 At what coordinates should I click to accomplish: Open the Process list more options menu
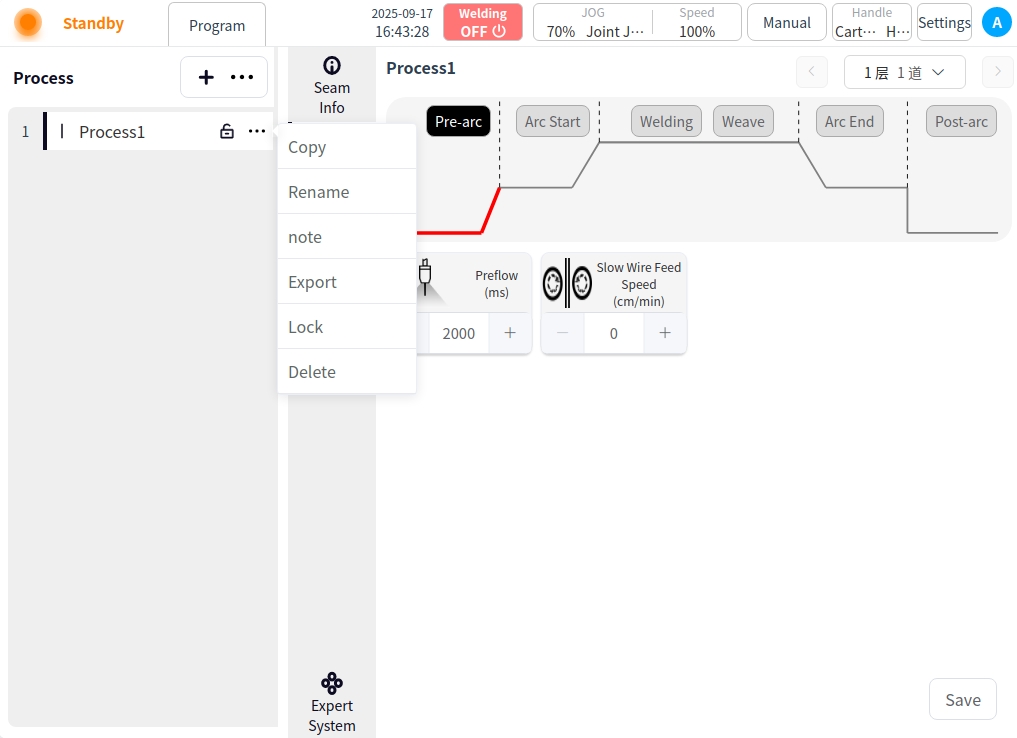pos(242,77)
